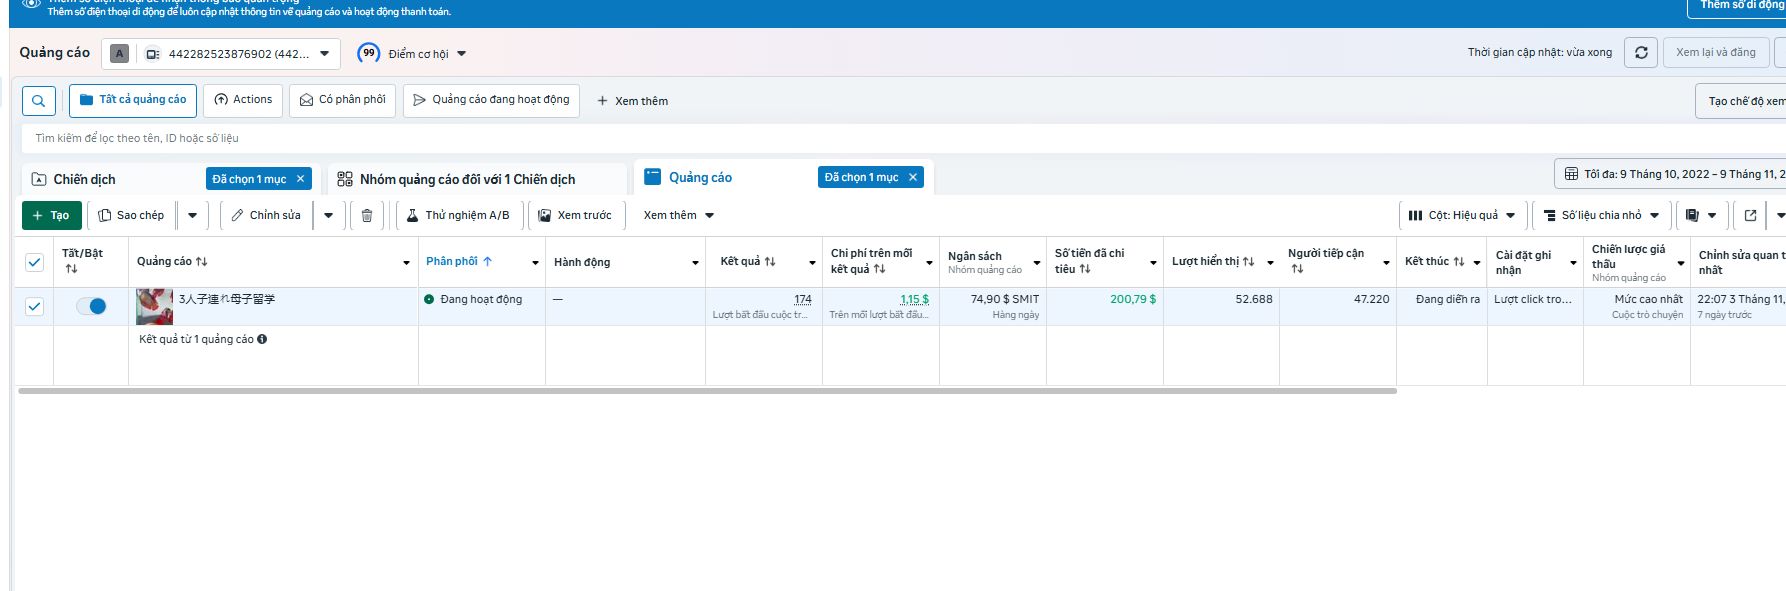Click the green Tạo button

pyautogui.click(x=51, y=216)
